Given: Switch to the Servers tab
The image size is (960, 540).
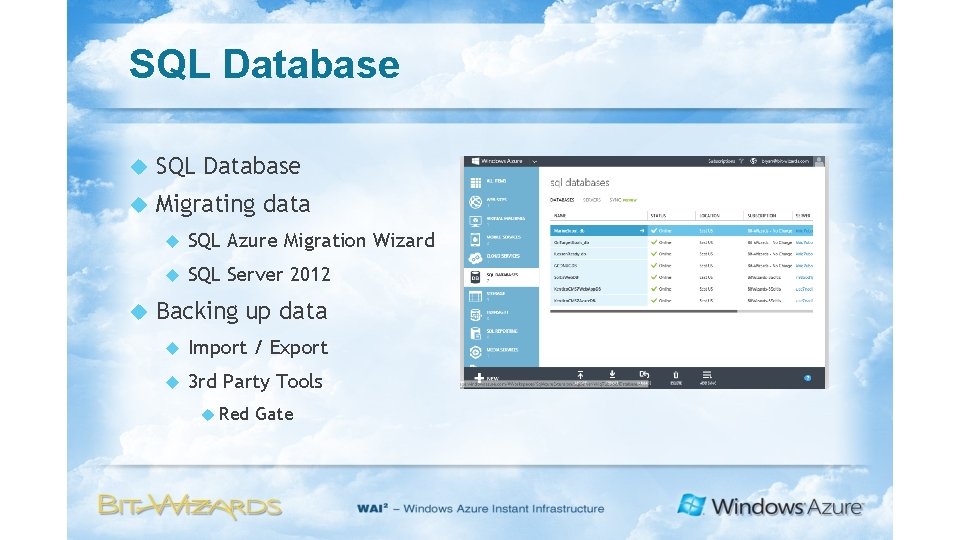Looking at the screenshot, I should click(x=591, y=200).
